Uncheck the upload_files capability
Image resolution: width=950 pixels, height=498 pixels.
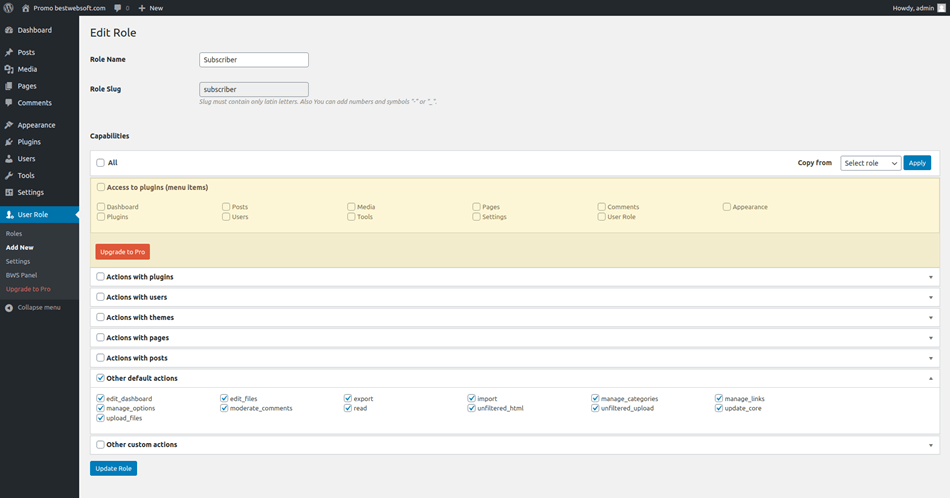coord(101,417)
